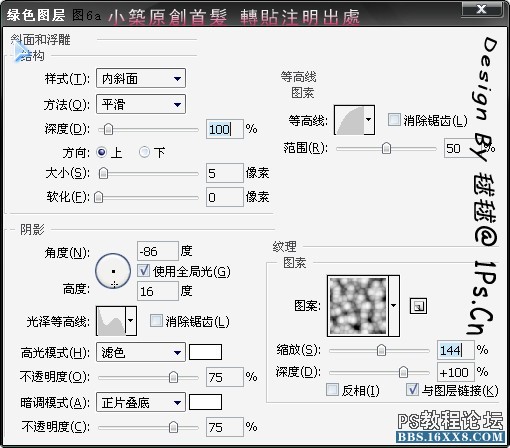The width and height of the screenshot is (510, 448).
Task: Click the new preset from pattern icon
Action: (418, 306)
